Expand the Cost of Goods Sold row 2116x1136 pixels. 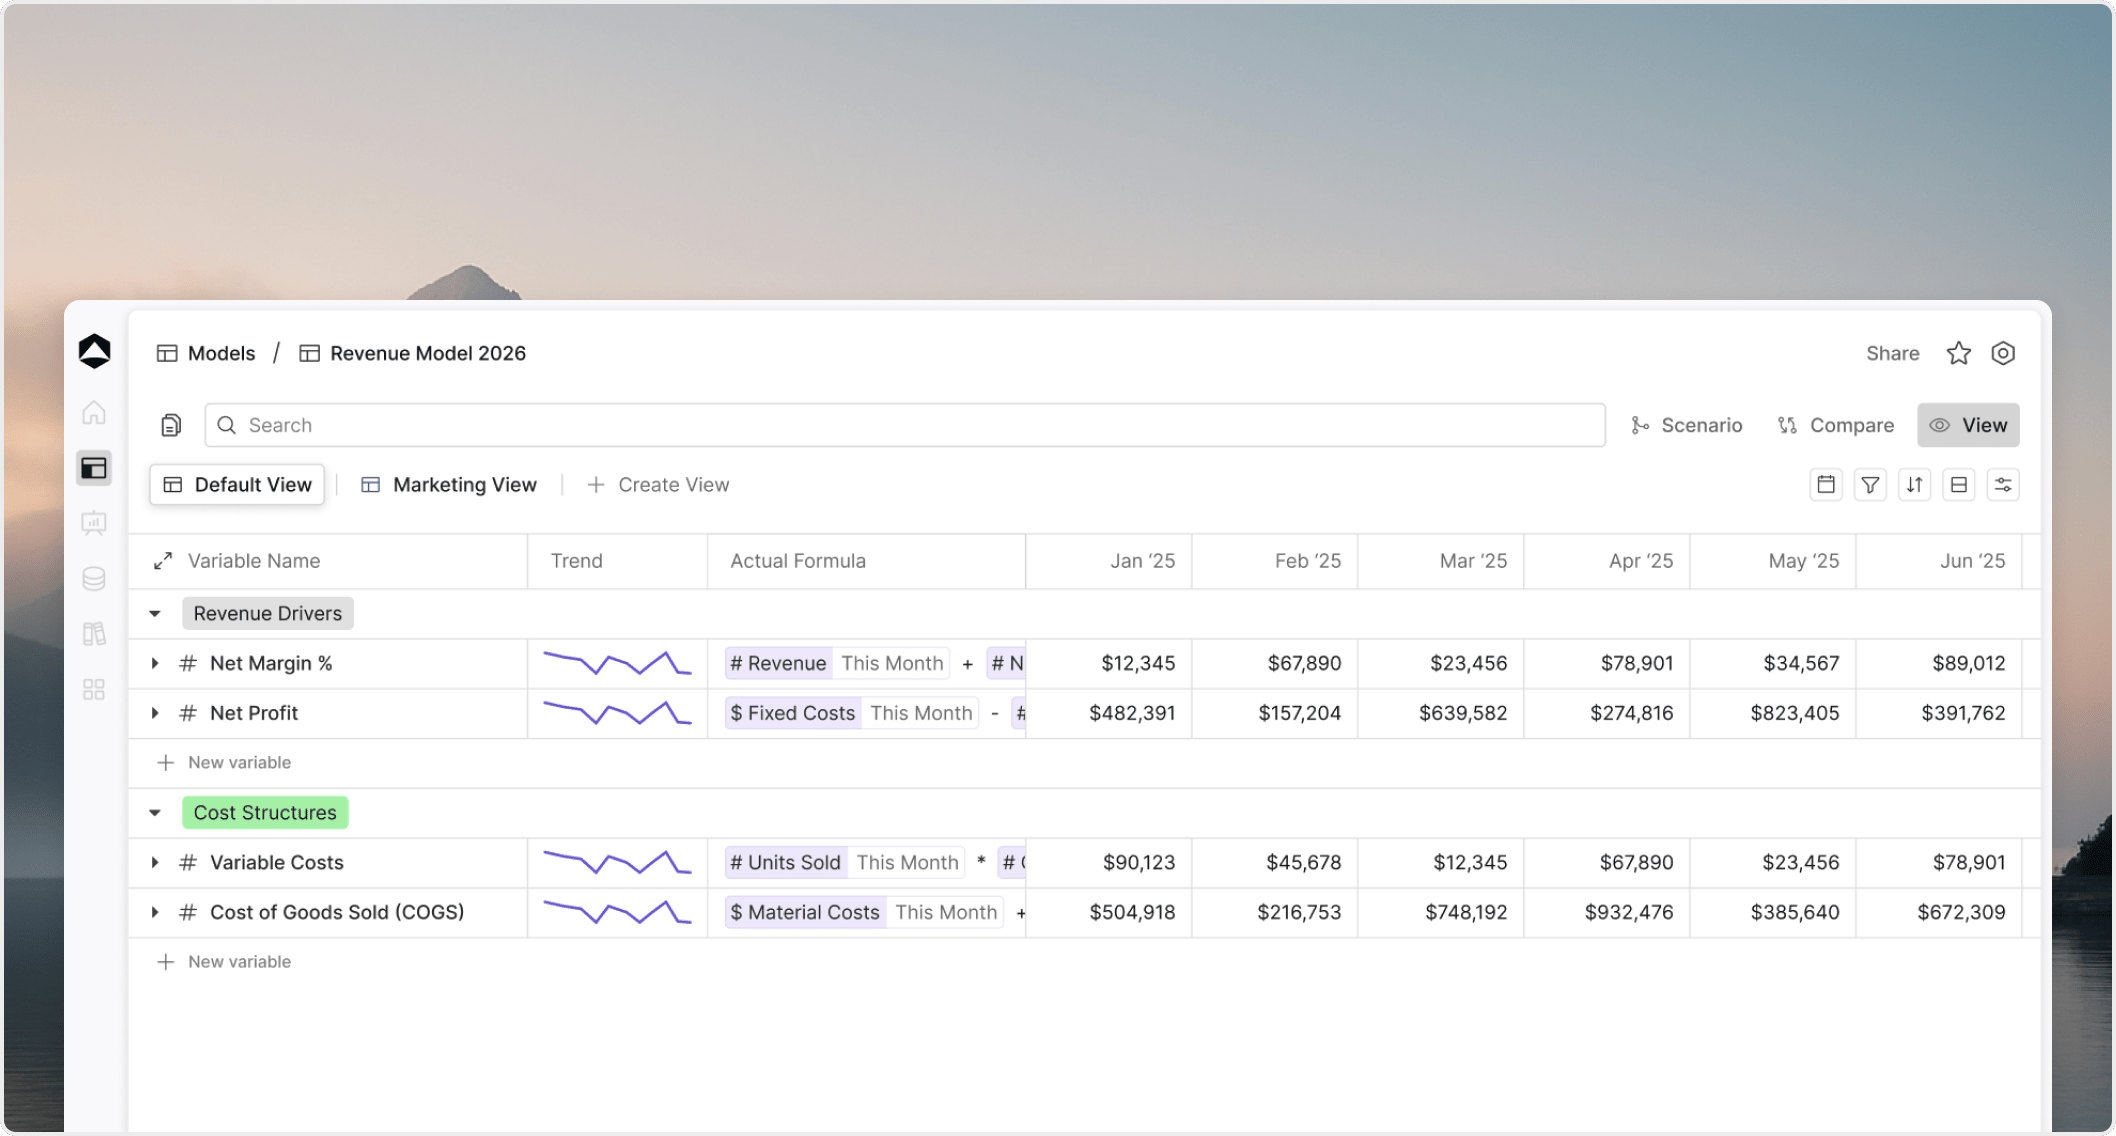[x=155, y=912]
